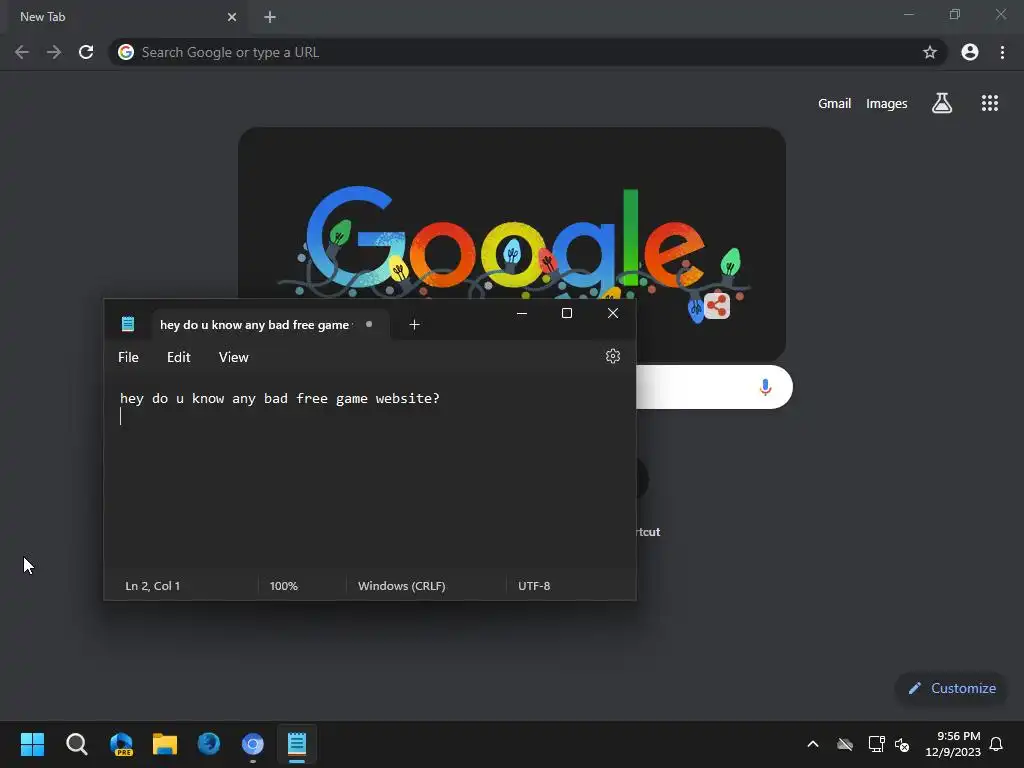Open the clock showing 9:56 PM
The width and height of the screenshot is (1024, 768).
pyautogui.click(x=953, y=744)
